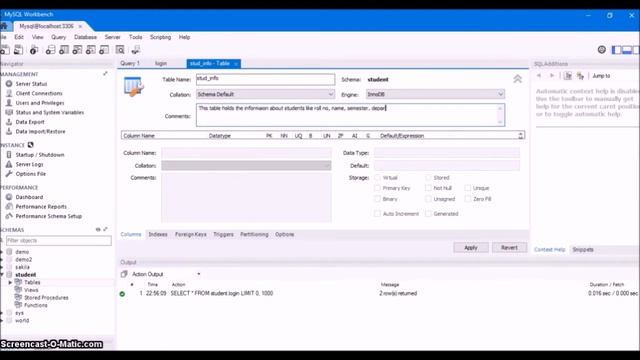The width and height of the screenshot is (640, 360).
Task: Click the expand Management section icon
Action: tap(105, 73)
